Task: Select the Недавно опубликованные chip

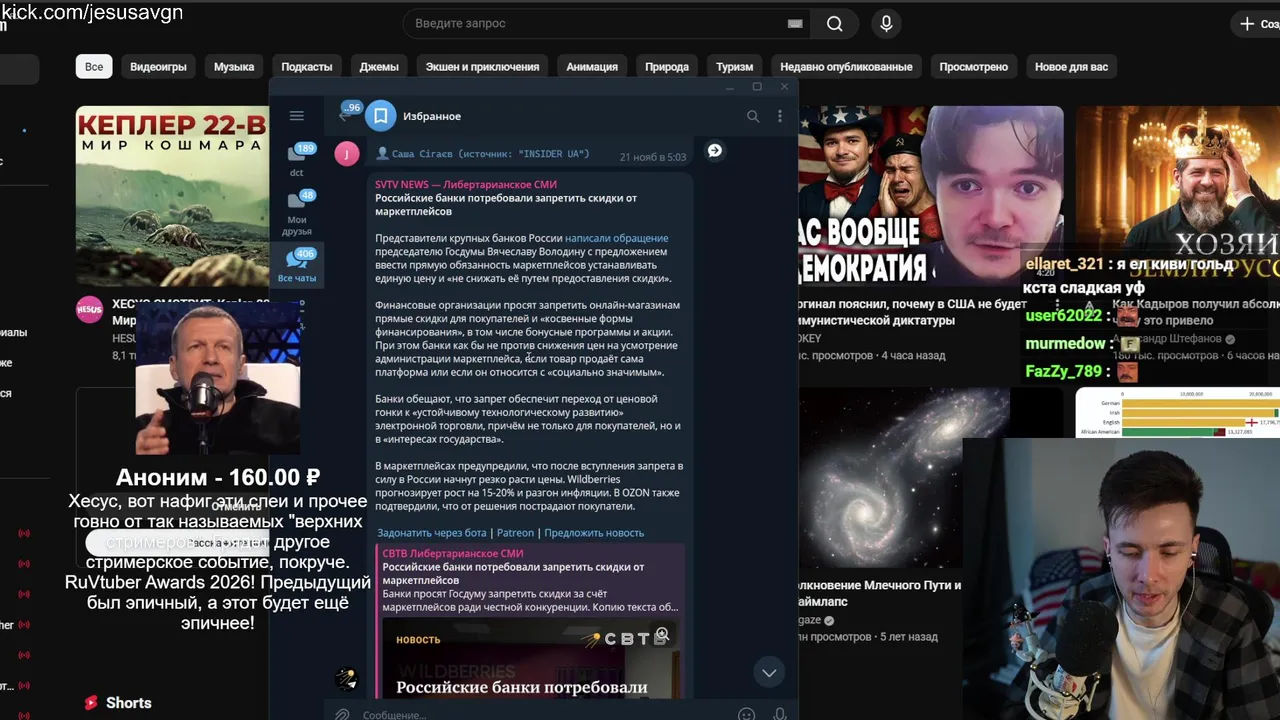Action: [846, 67]
